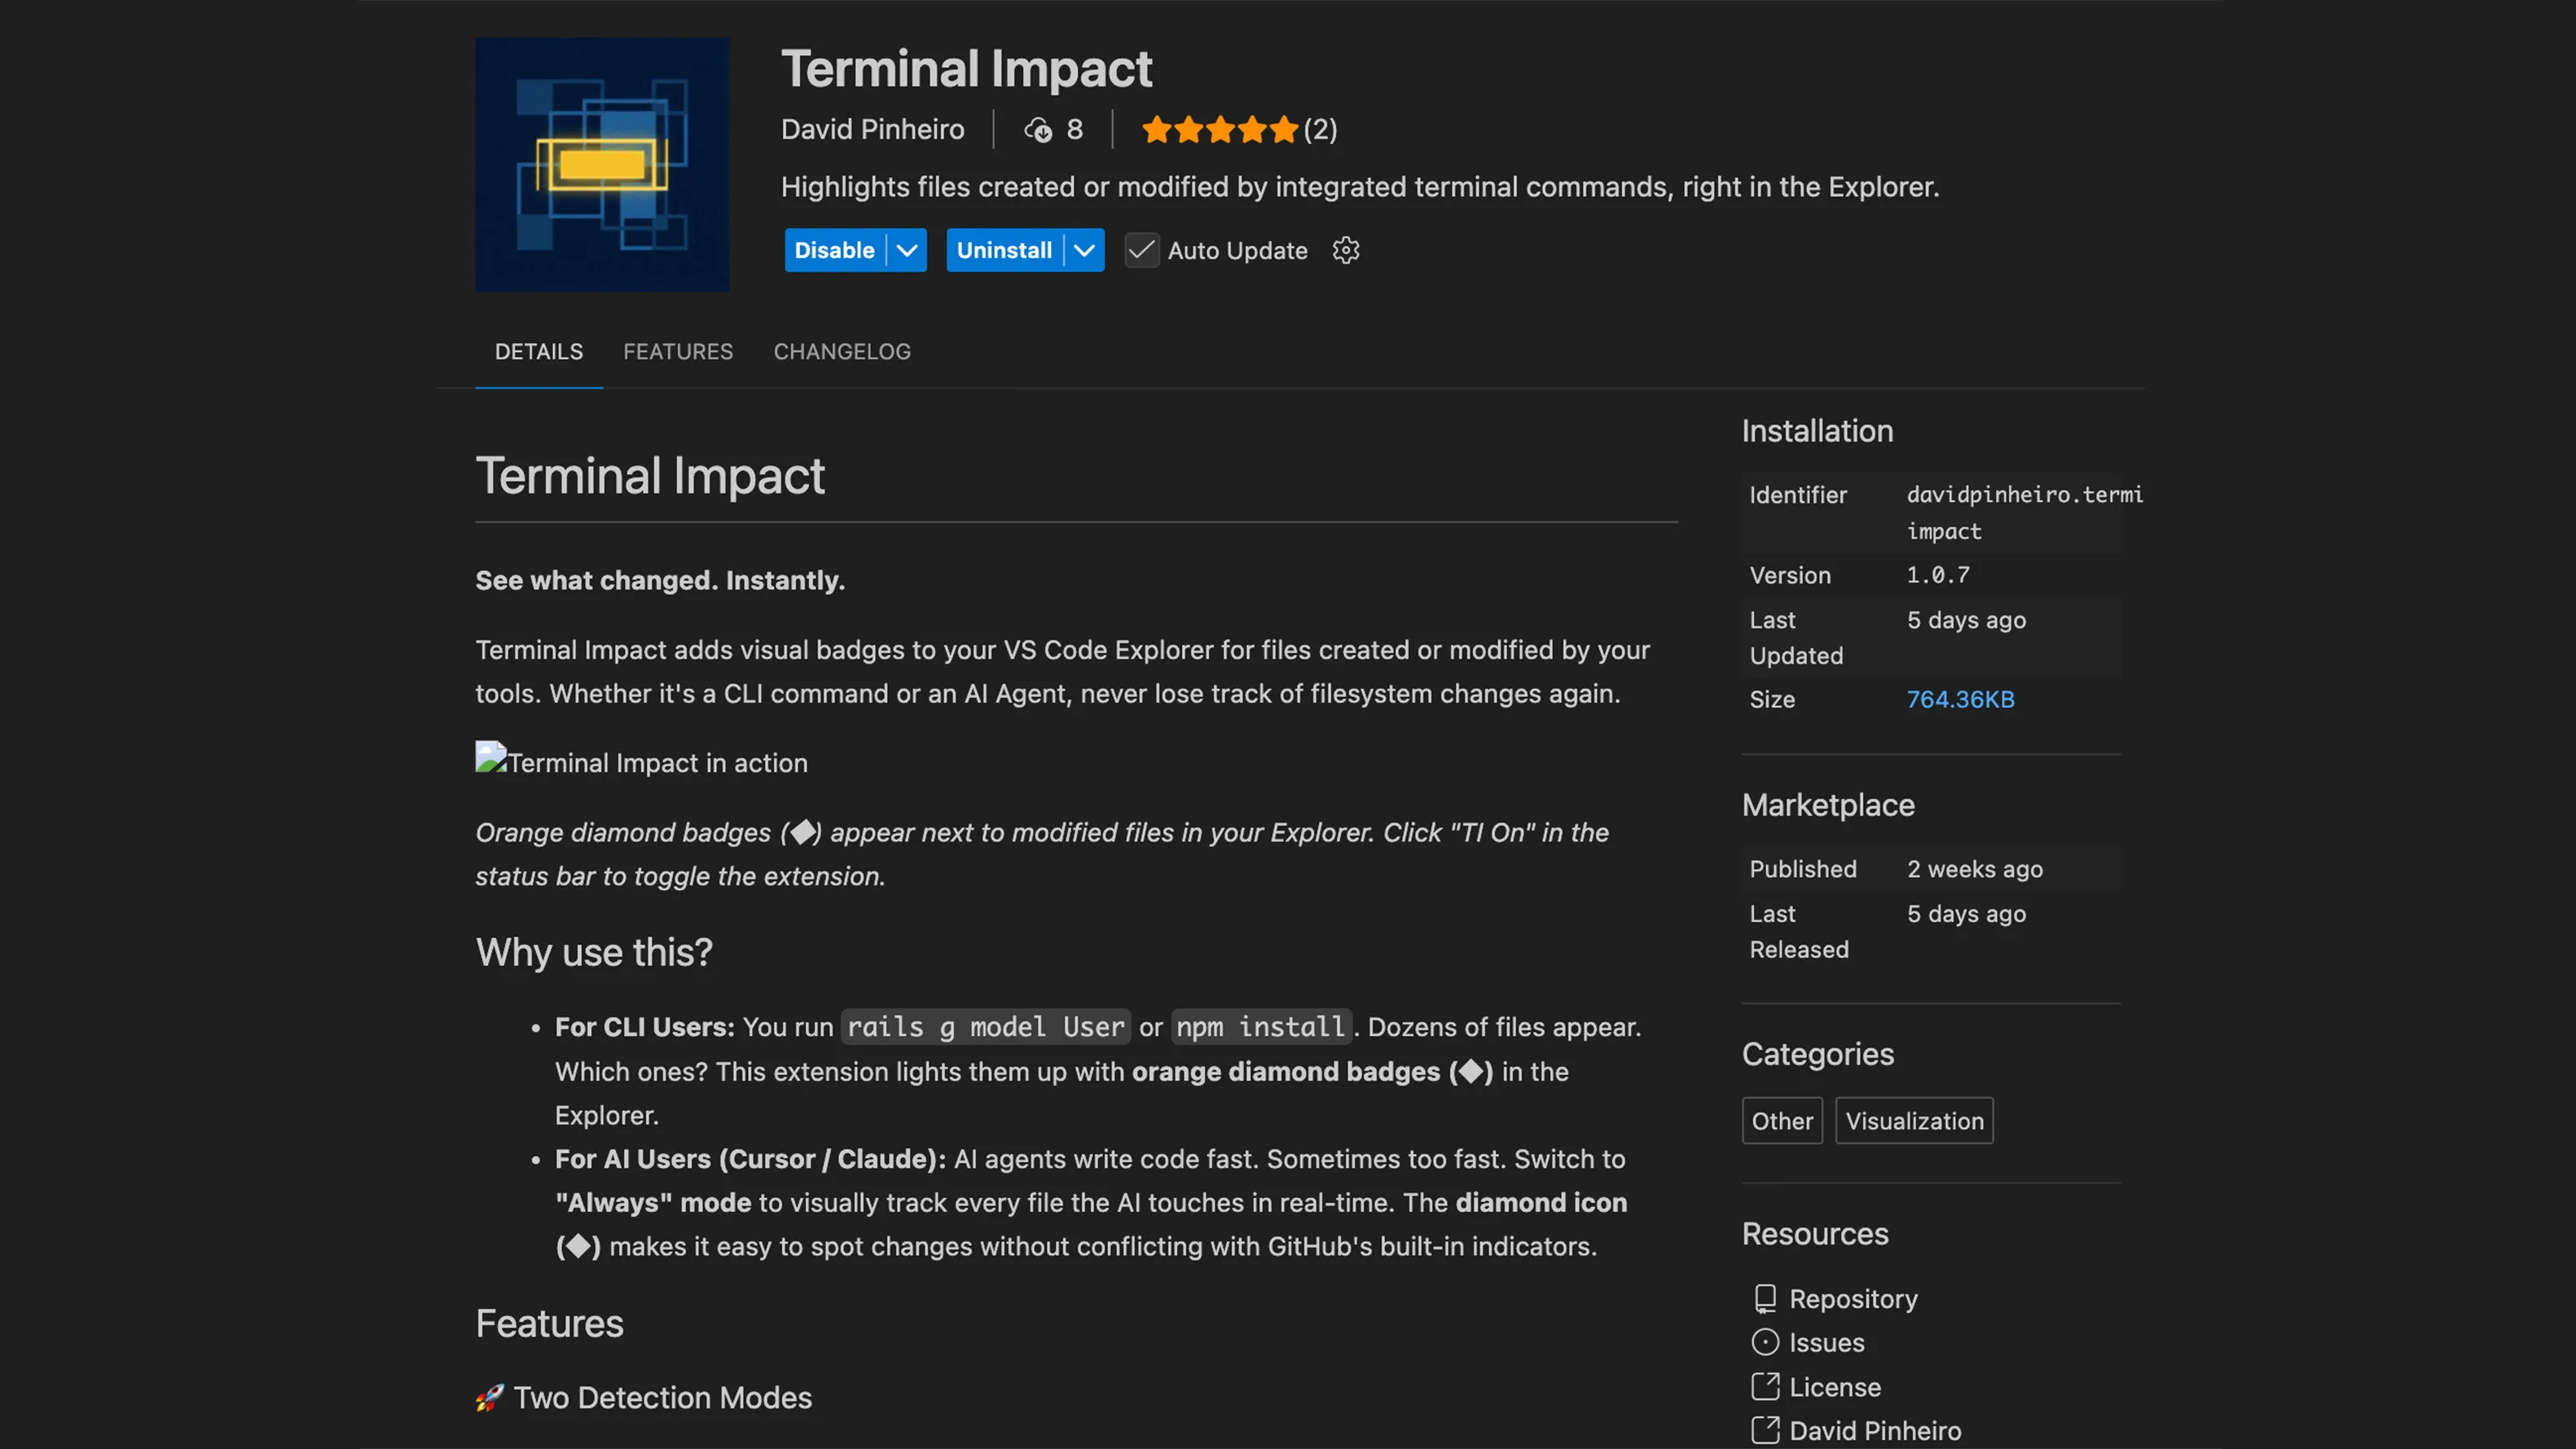
Task: Click the Disable button
Action: [x=834, y=250]
